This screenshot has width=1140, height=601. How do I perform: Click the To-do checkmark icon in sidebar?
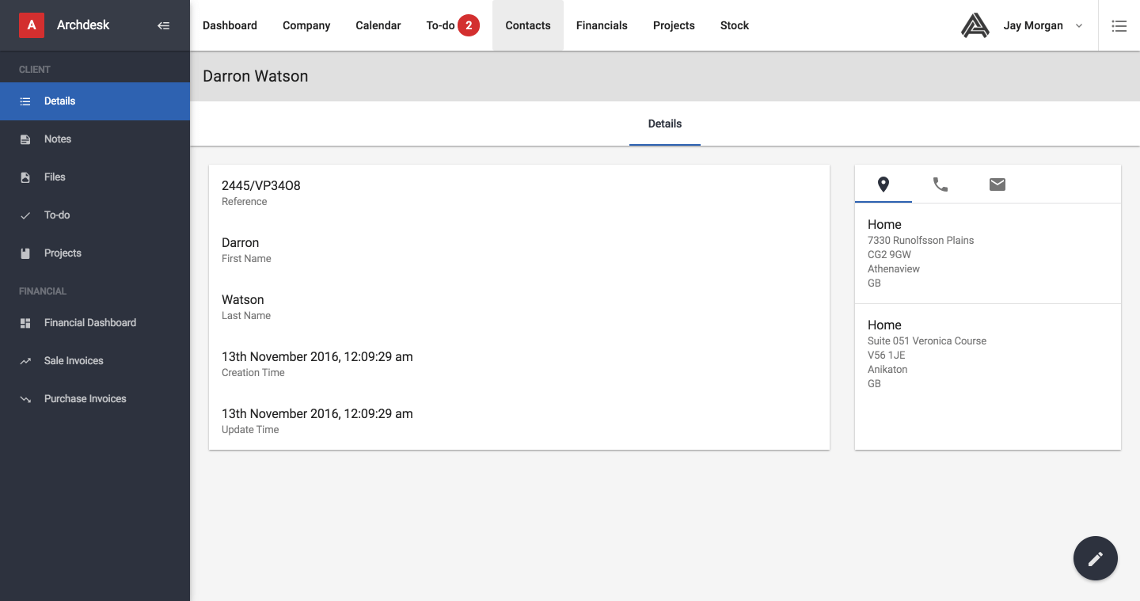25,215
